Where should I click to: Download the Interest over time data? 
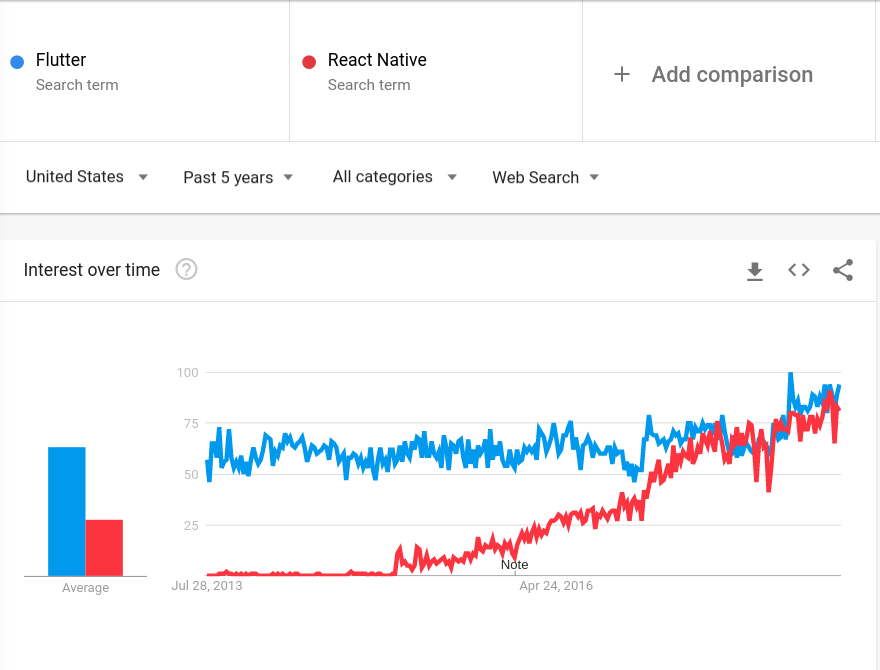pos(755,270)
